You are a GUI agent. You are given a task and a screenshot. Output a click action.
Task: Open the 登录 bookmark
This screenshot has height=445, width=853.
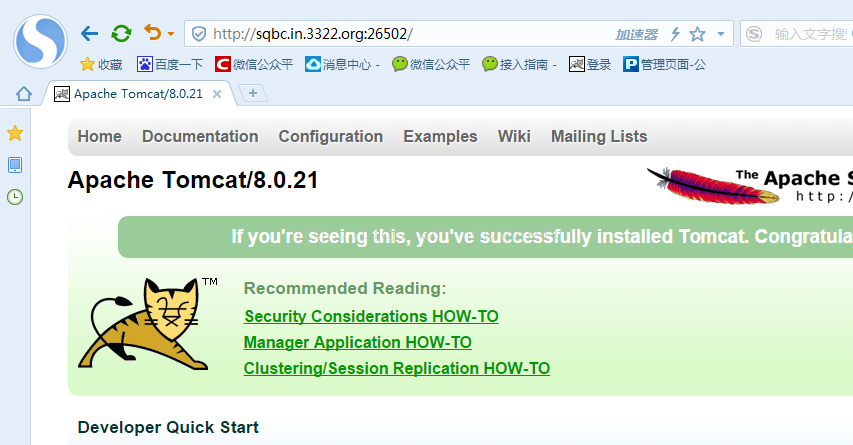[590, 64]
